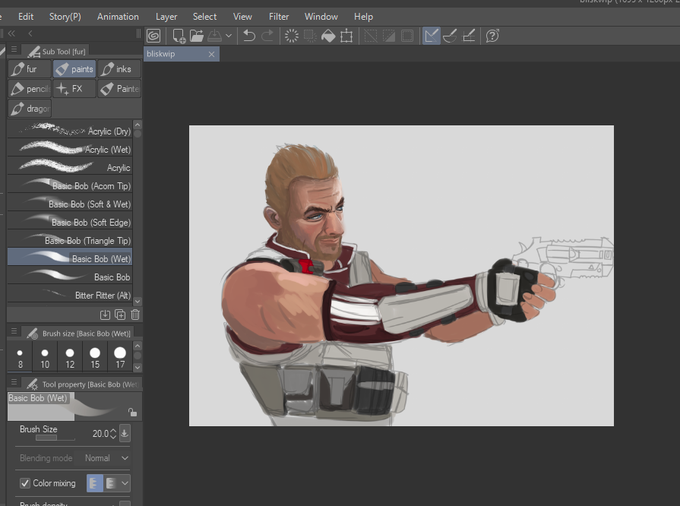Image resolution: width=680 pixels, height=506 pixels.
Task: Click the Redo arrow
Action: click(267, 36)
